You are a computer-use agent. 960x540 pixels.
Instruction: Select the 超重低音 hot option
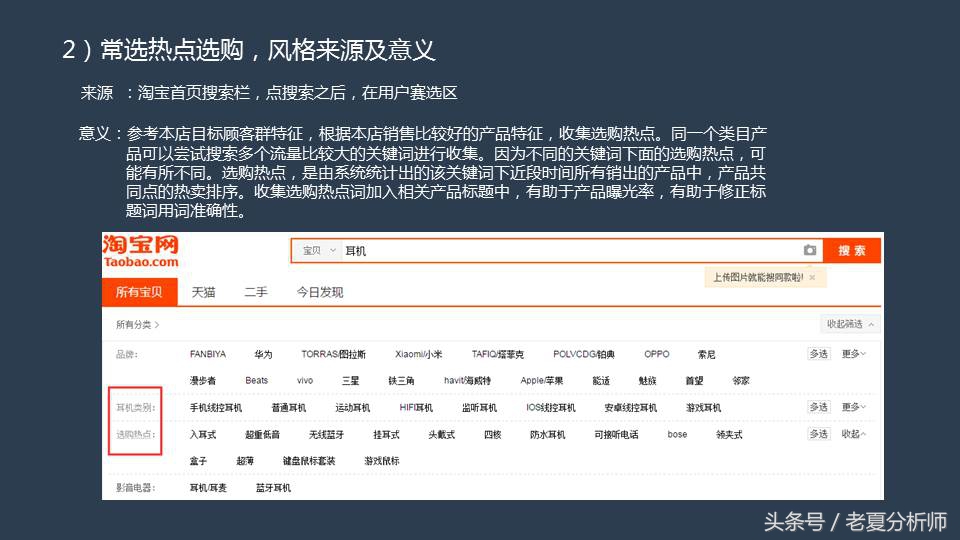click(x=262, y=435)
